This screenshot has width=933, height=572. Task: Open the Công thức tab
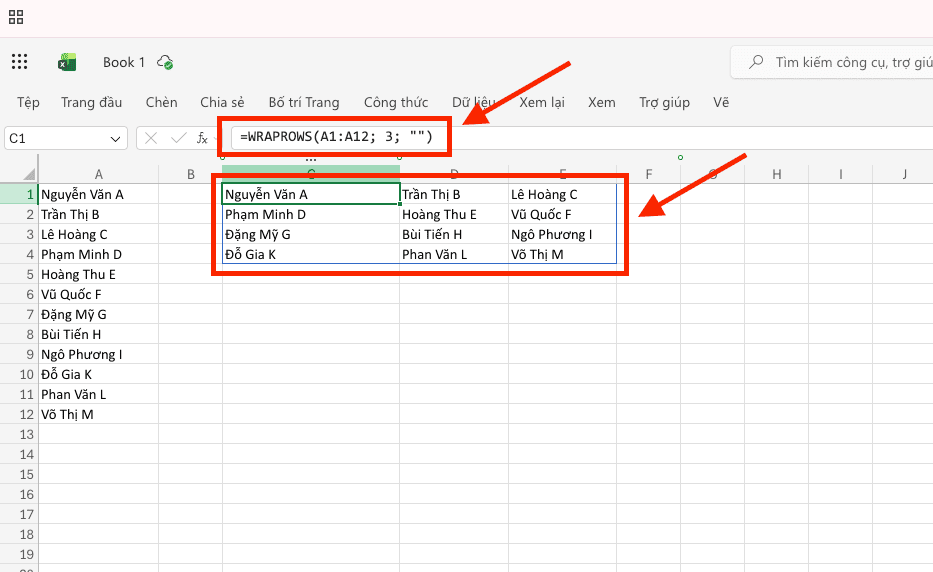[x=396, y=102]
